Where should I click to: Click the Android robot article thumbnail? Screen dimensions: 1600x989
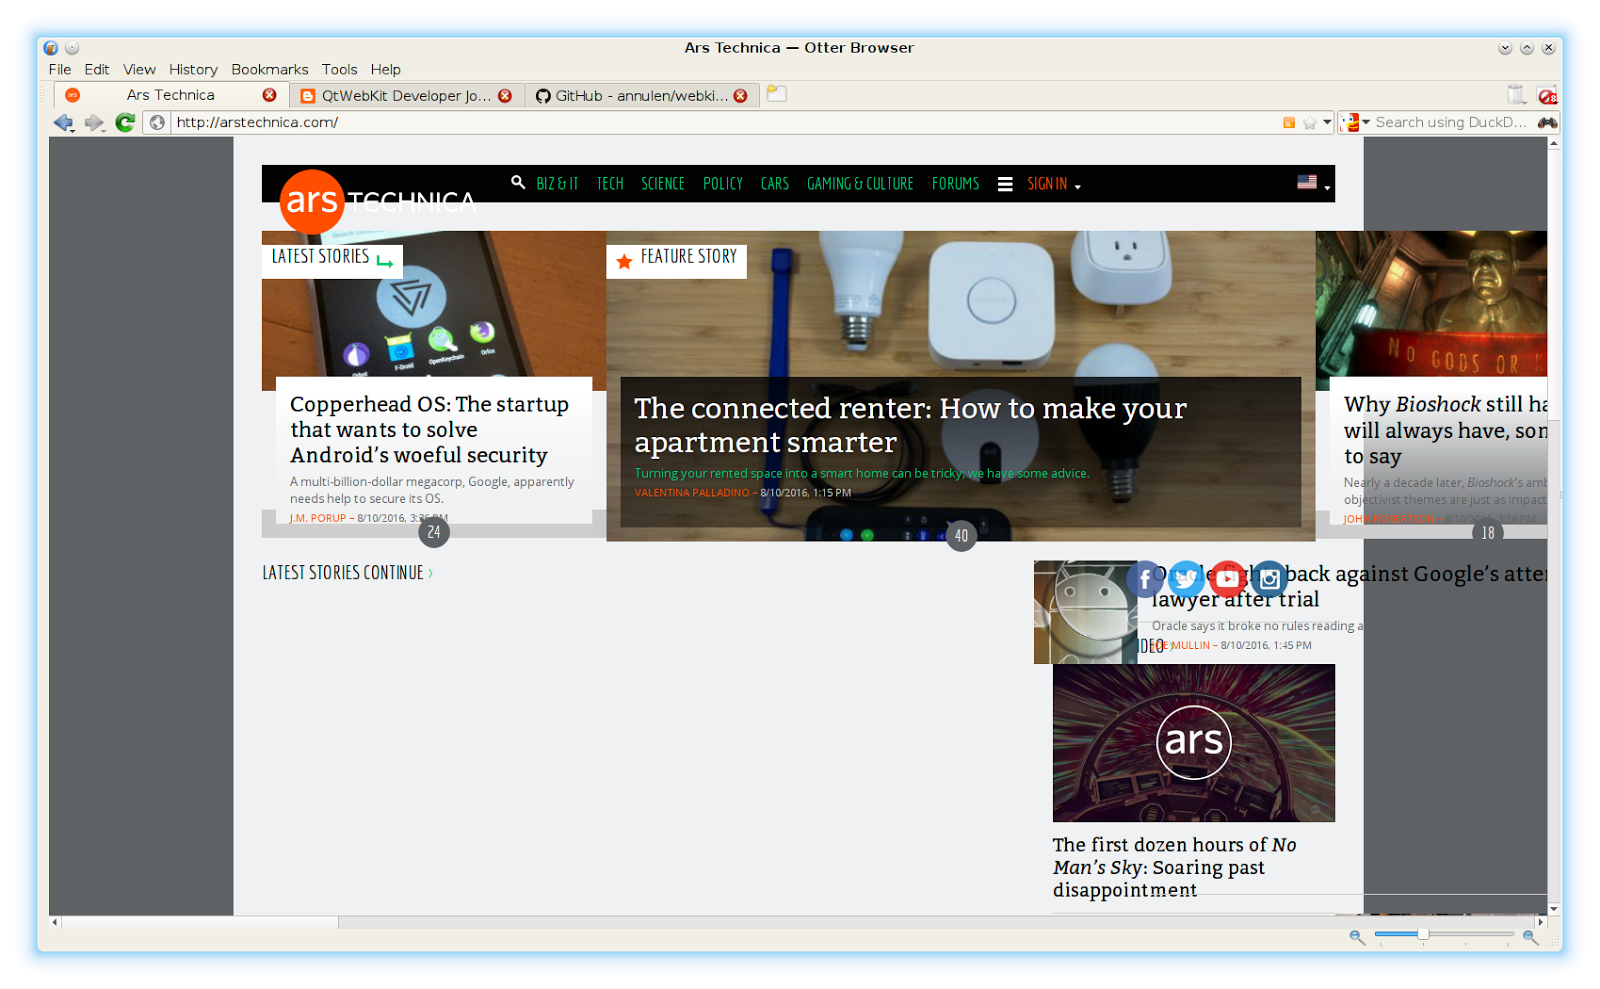click(x=1085, y=612)
